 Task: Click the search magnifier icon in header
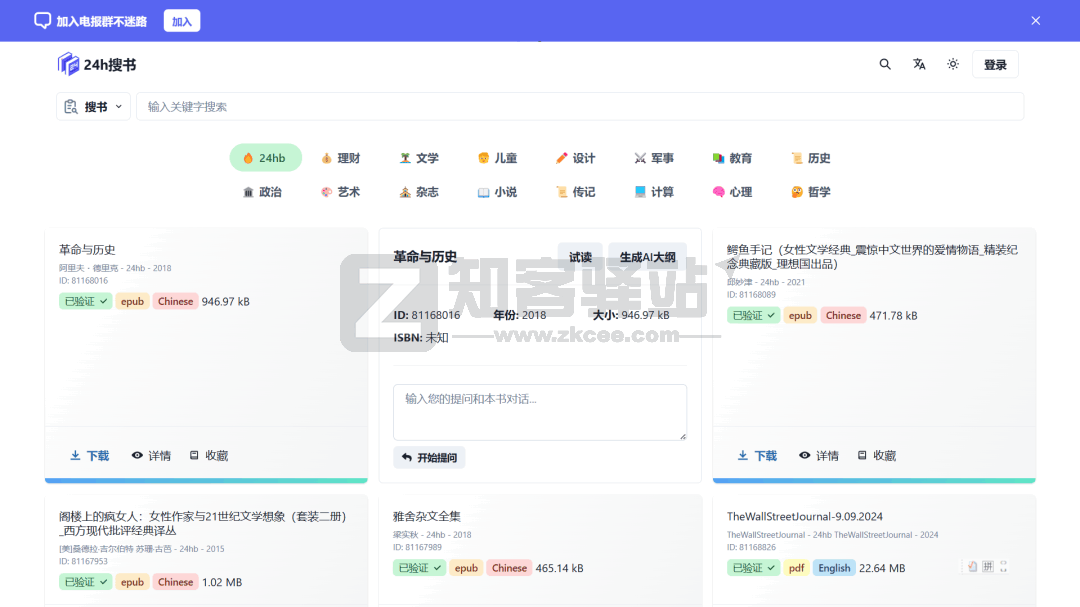885,64
